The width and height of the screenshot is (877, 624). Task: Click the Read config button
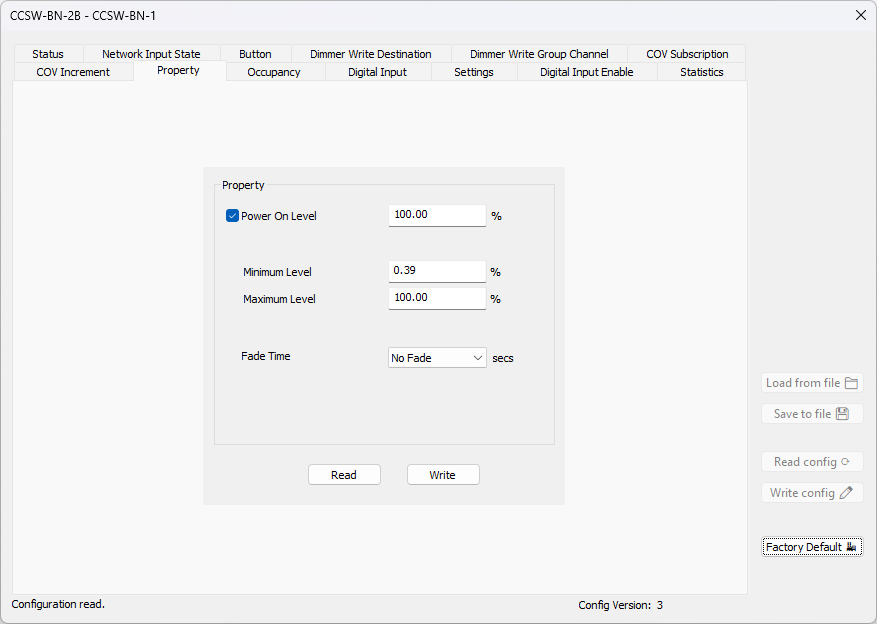coord(812,462)
